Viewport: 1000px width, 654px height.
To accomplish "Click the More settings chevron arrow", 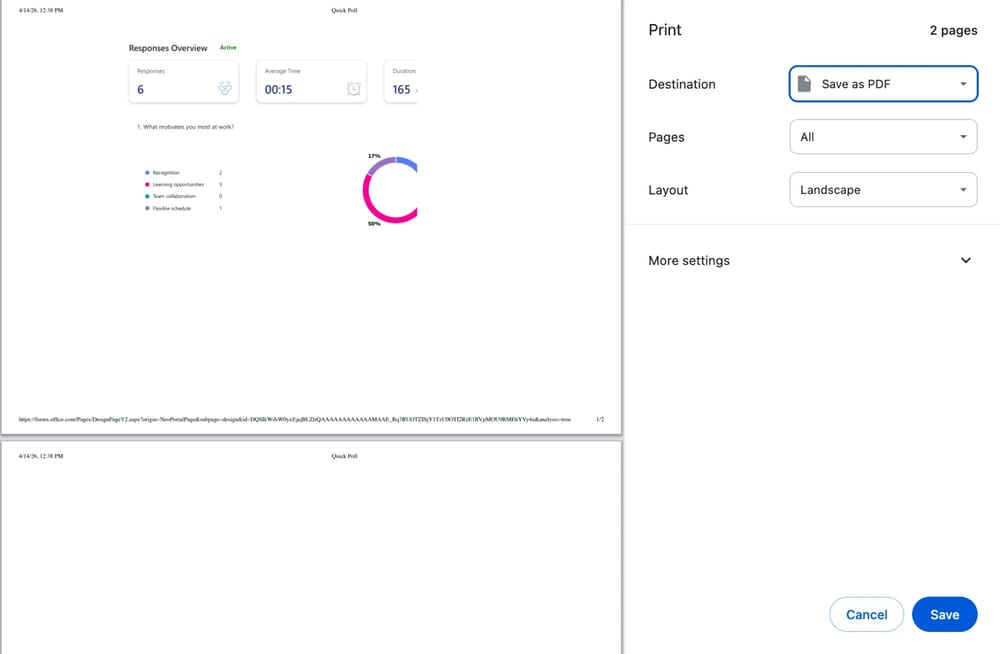I will point(965,261).
